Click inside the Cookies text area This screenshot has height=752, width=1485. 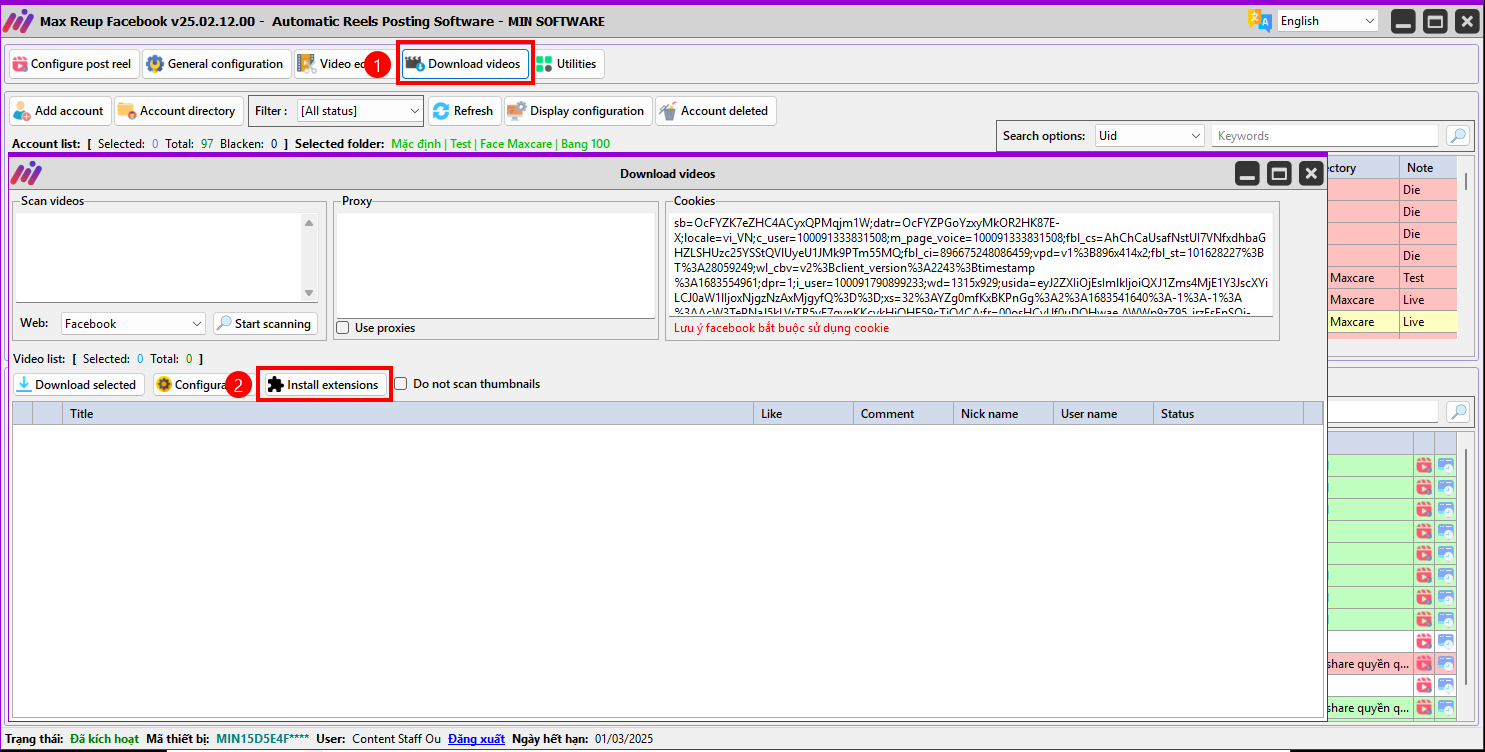pyautogui.click(x=972, y=264)
